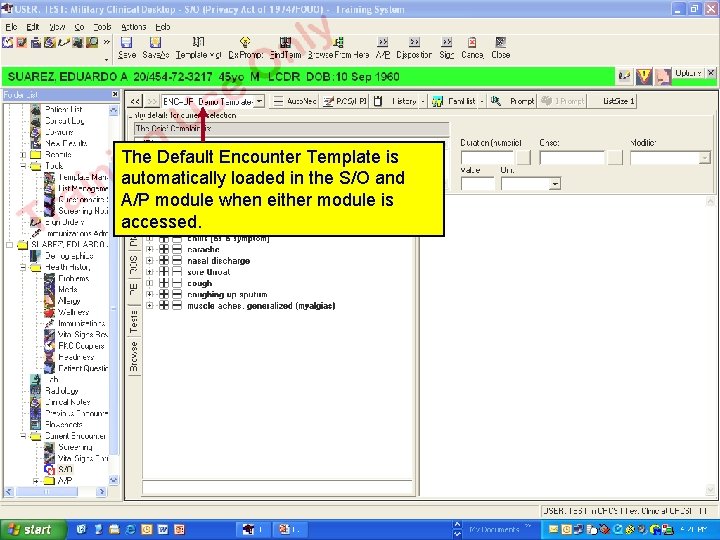The width and height of the screenshot is (720, 540).
Task: Open Wellness under Health History
Action: (x=73, y=312)
